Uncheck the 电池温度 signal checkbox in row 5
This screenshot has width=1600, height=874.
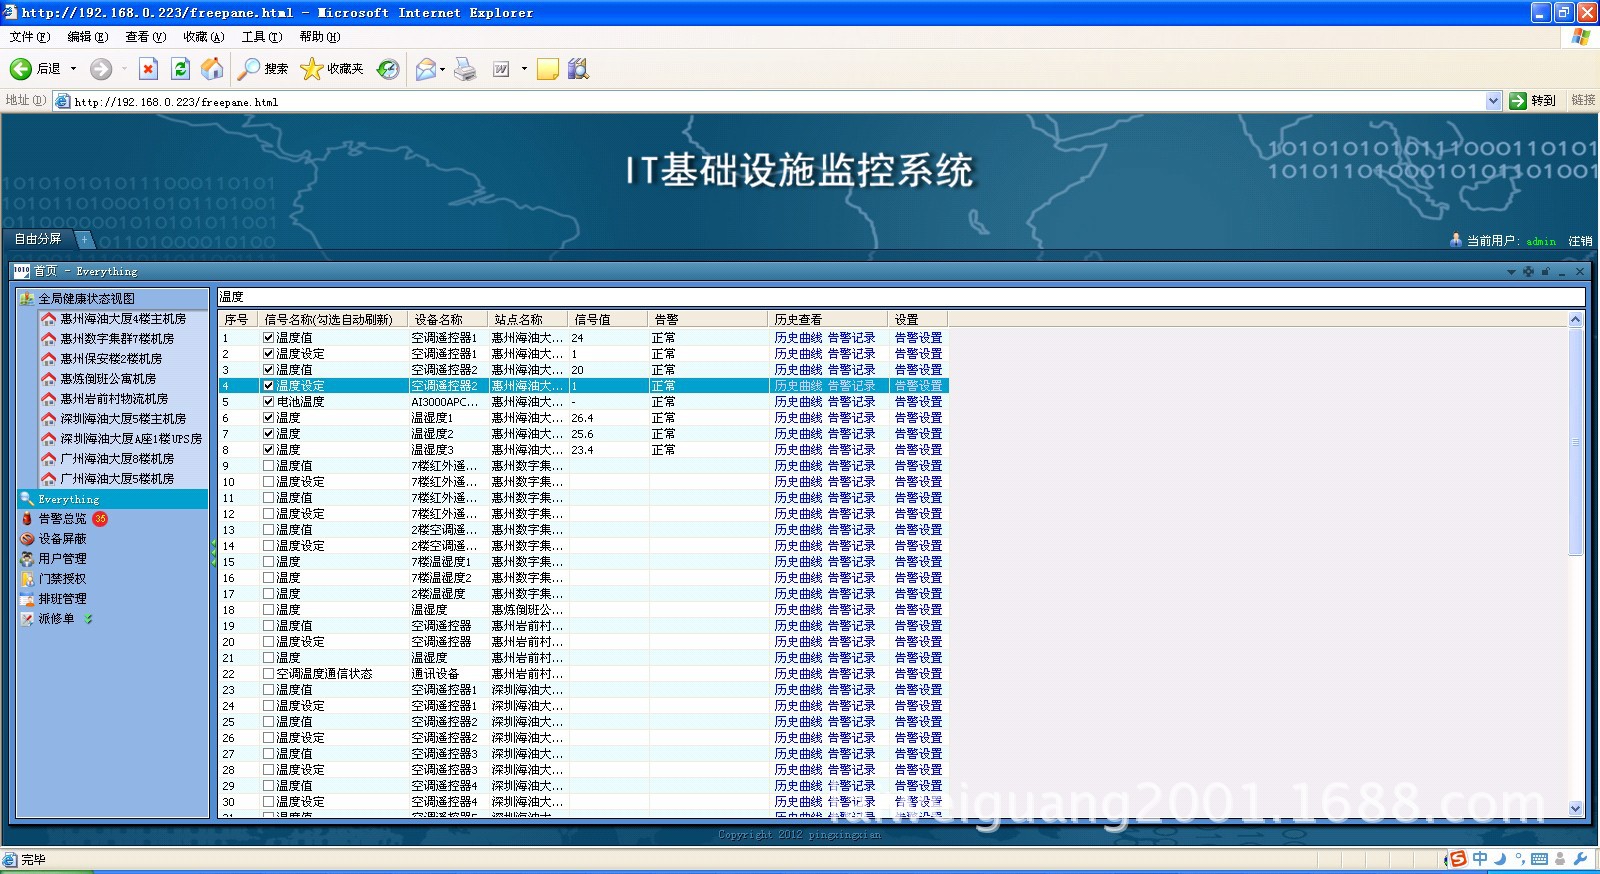[x=268, y=402]
